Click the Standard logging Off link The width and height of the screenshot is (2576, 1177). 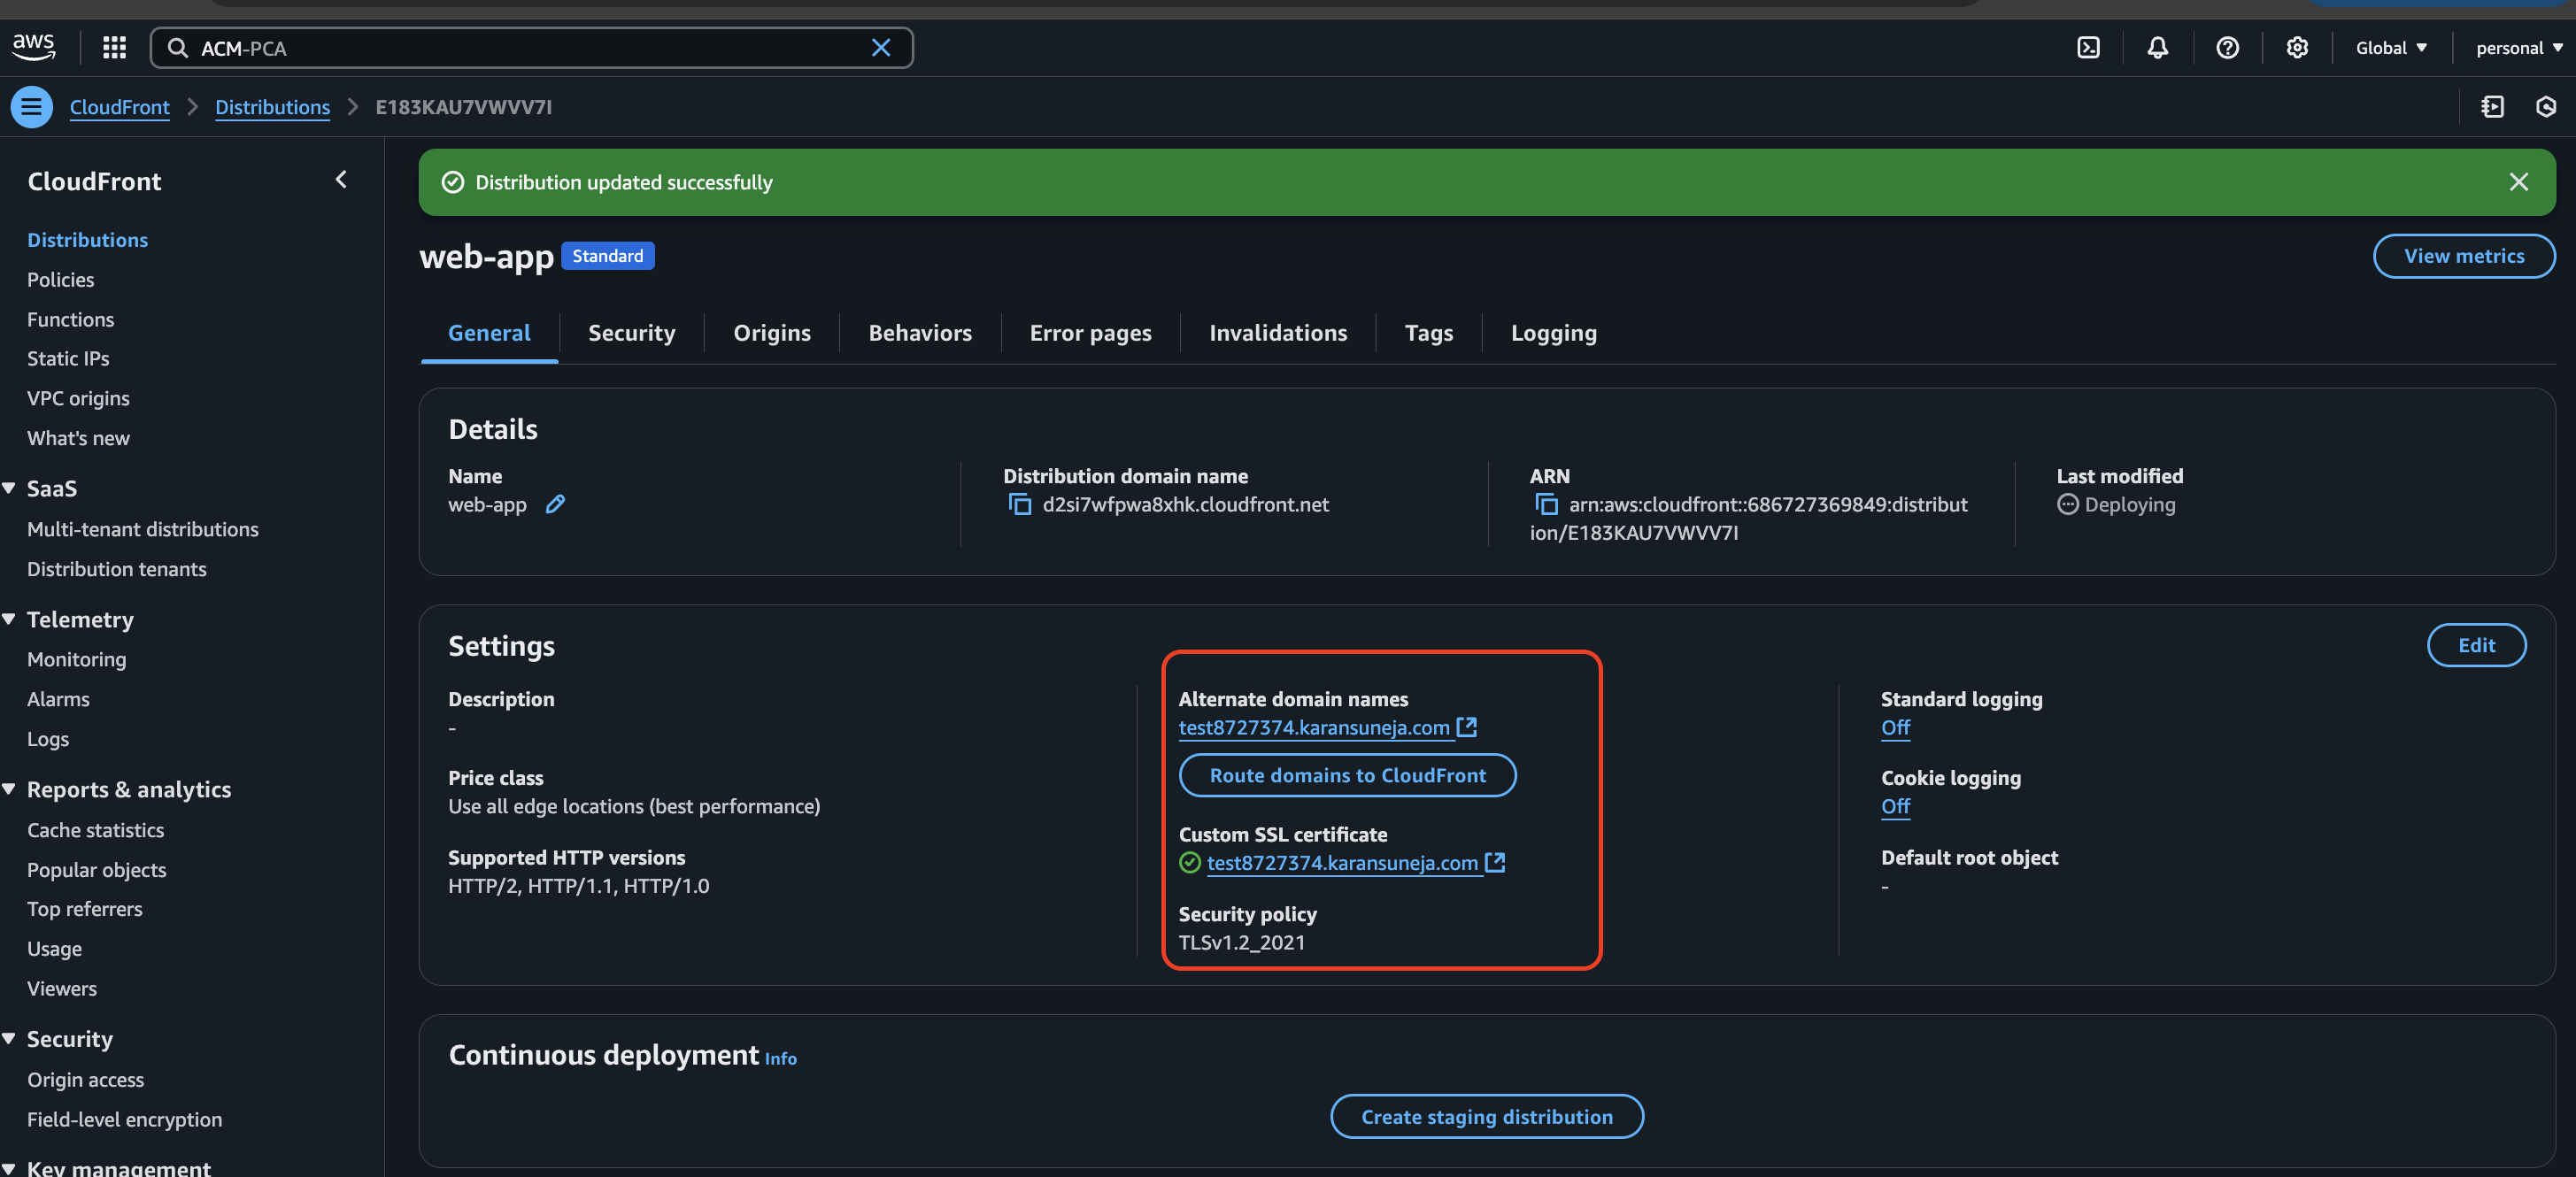pyautogui.click(x=1895, y=727)
